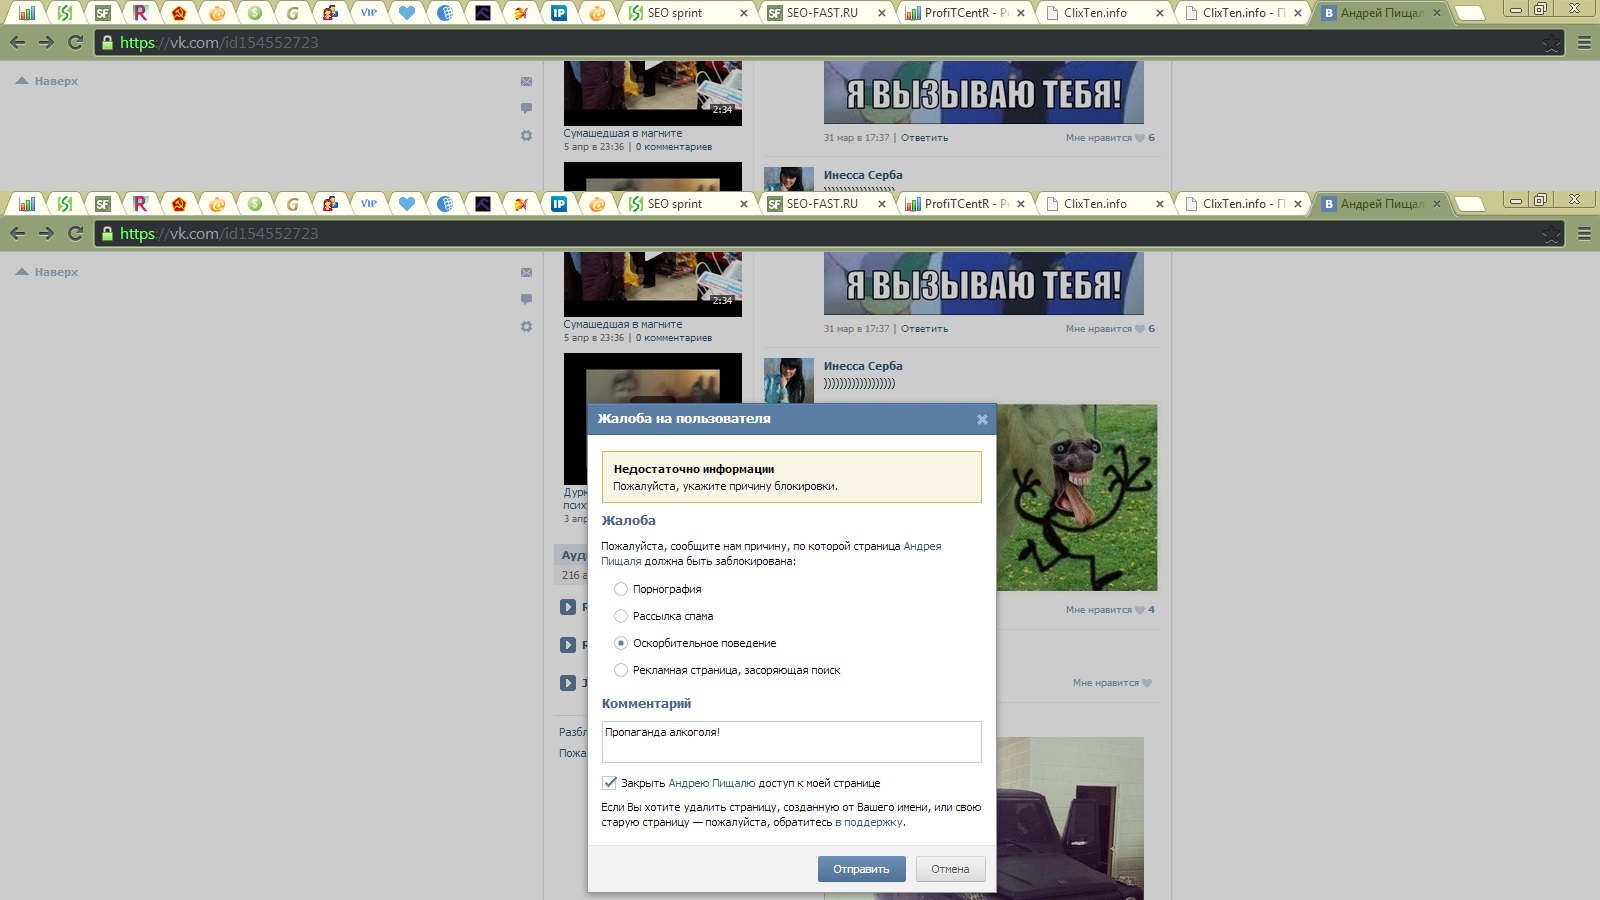The width and height of the screenshot is (1600, 900).
Task: Switch to 'SEO-FAST.RU' tab in lower browser
Action: coord(826,204)
